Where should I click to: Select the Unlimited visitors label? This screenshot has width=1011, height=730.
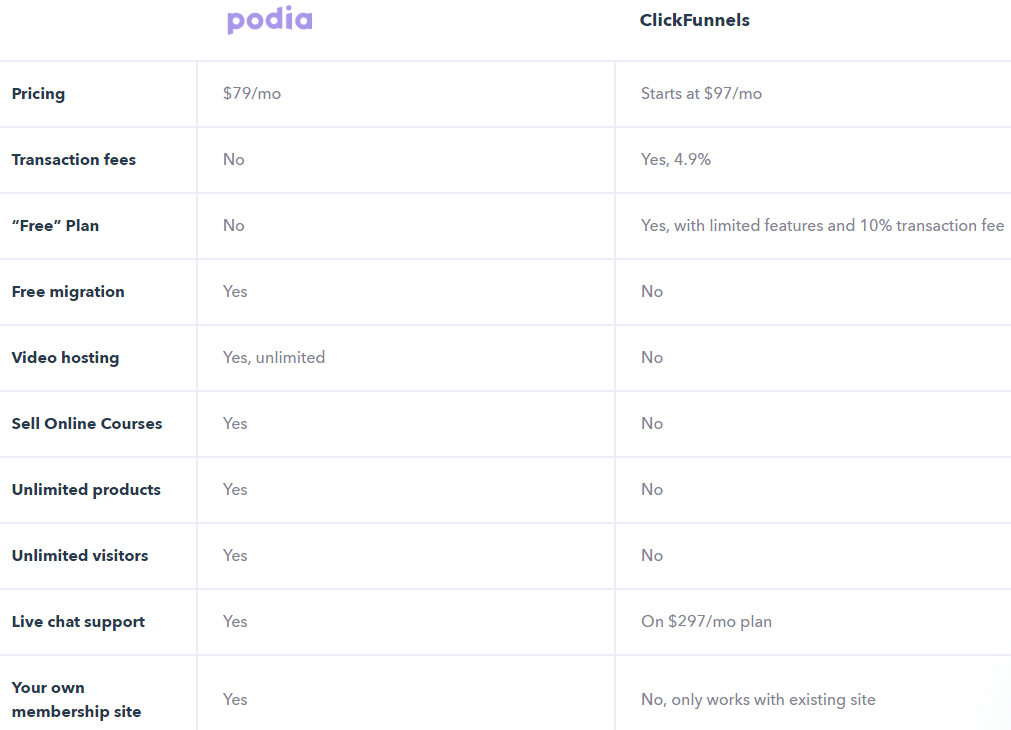tap(80, 555)
